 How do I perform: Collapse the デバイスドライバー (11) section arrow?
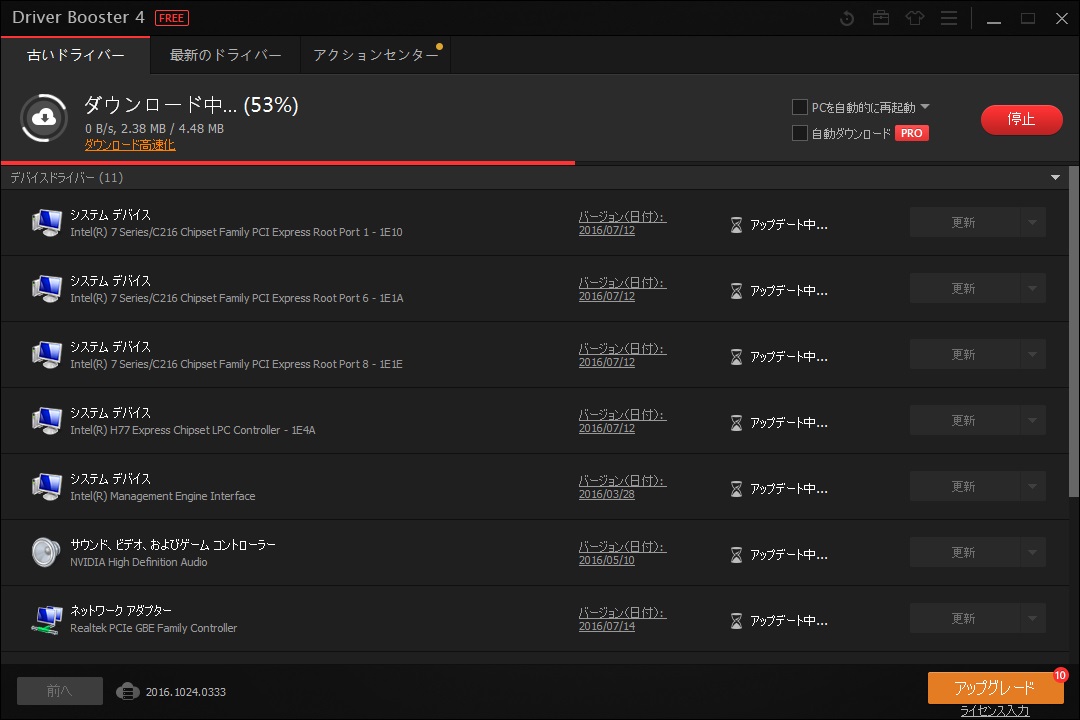coord(1055,178)
